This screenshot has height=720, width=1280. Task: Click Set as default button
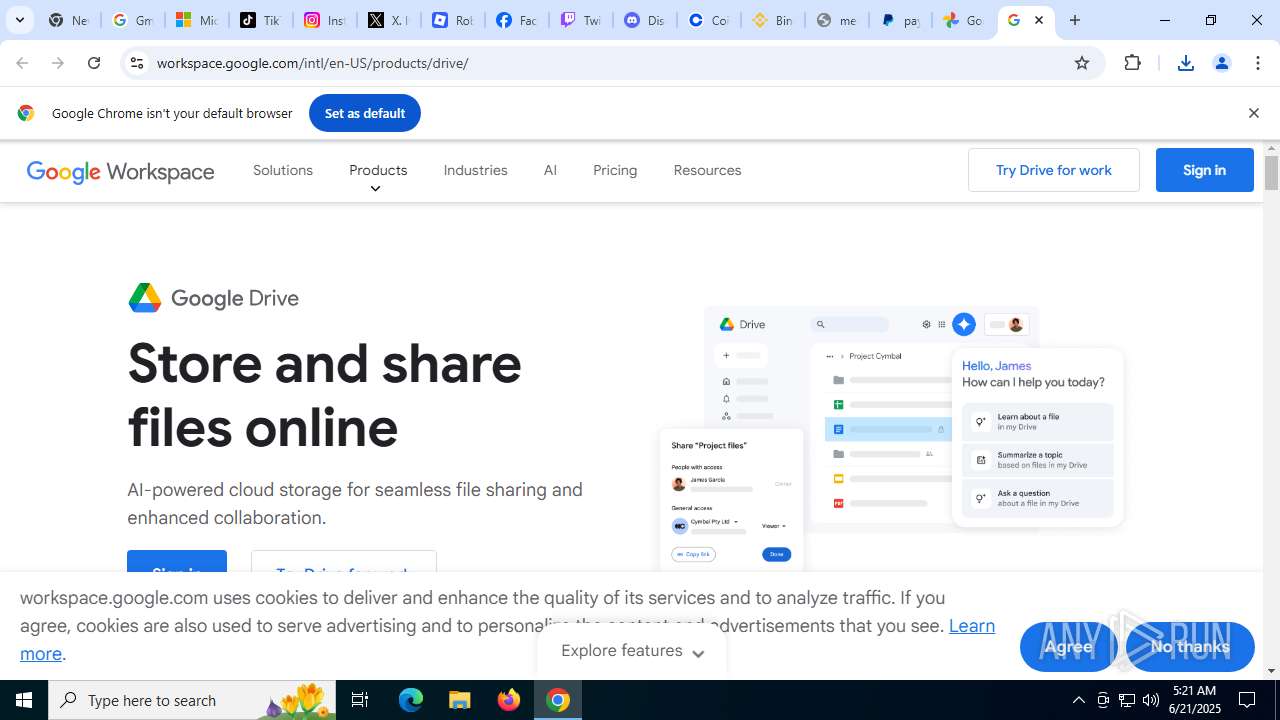point(365,113)
